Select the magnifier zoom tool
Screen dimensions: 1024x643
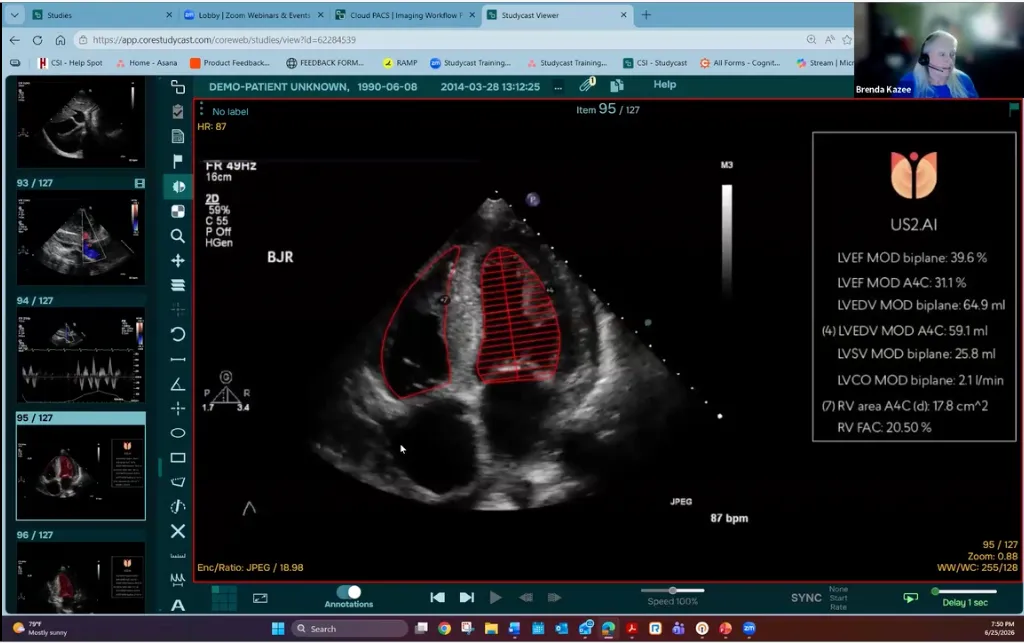178,236
